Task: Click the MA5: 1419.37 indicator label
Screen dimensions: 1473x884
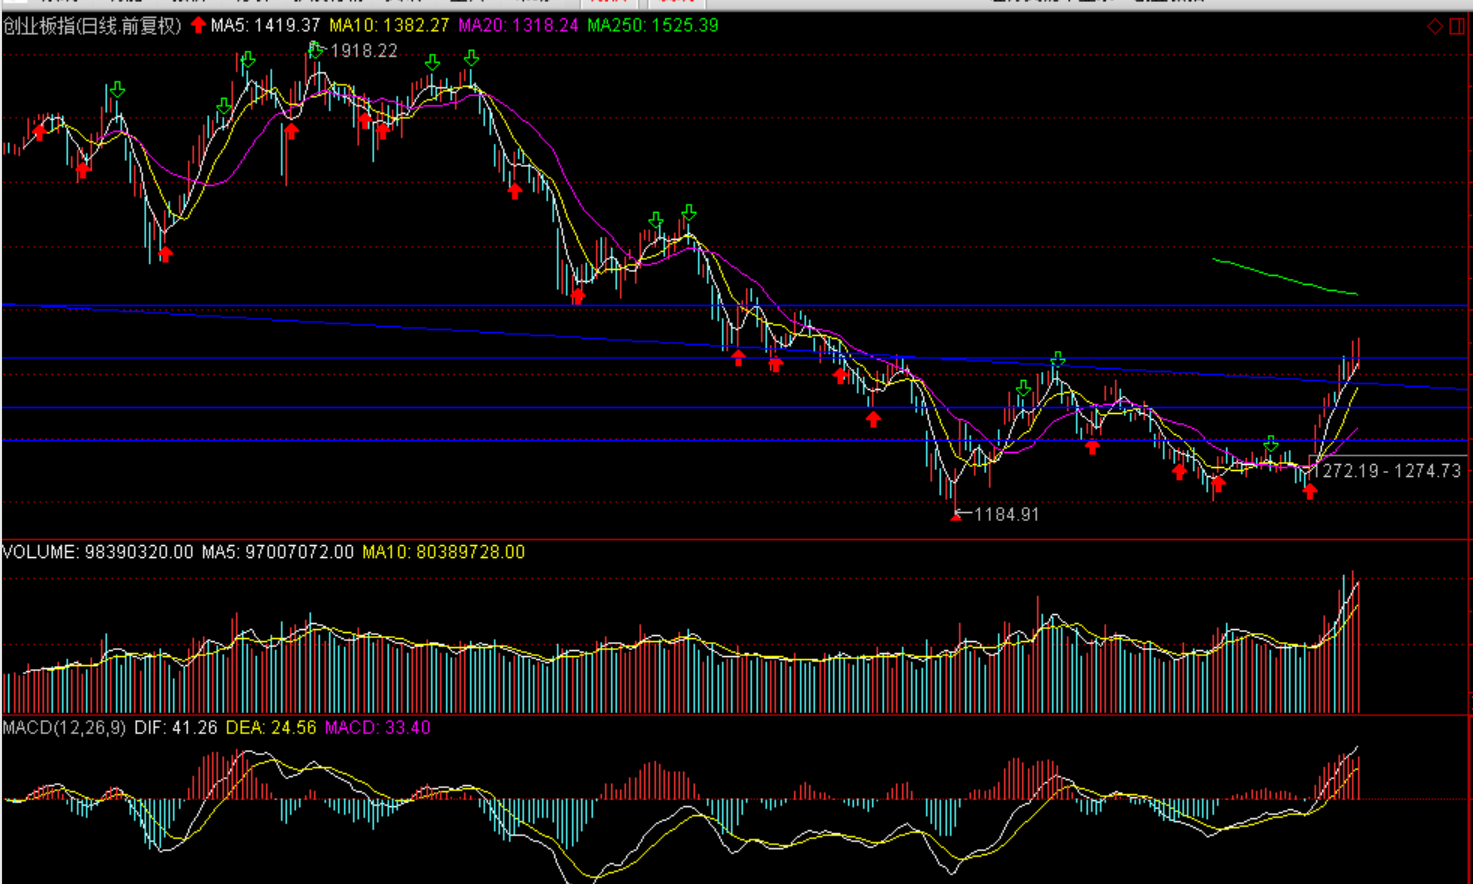Action: [x=265, y=26]
